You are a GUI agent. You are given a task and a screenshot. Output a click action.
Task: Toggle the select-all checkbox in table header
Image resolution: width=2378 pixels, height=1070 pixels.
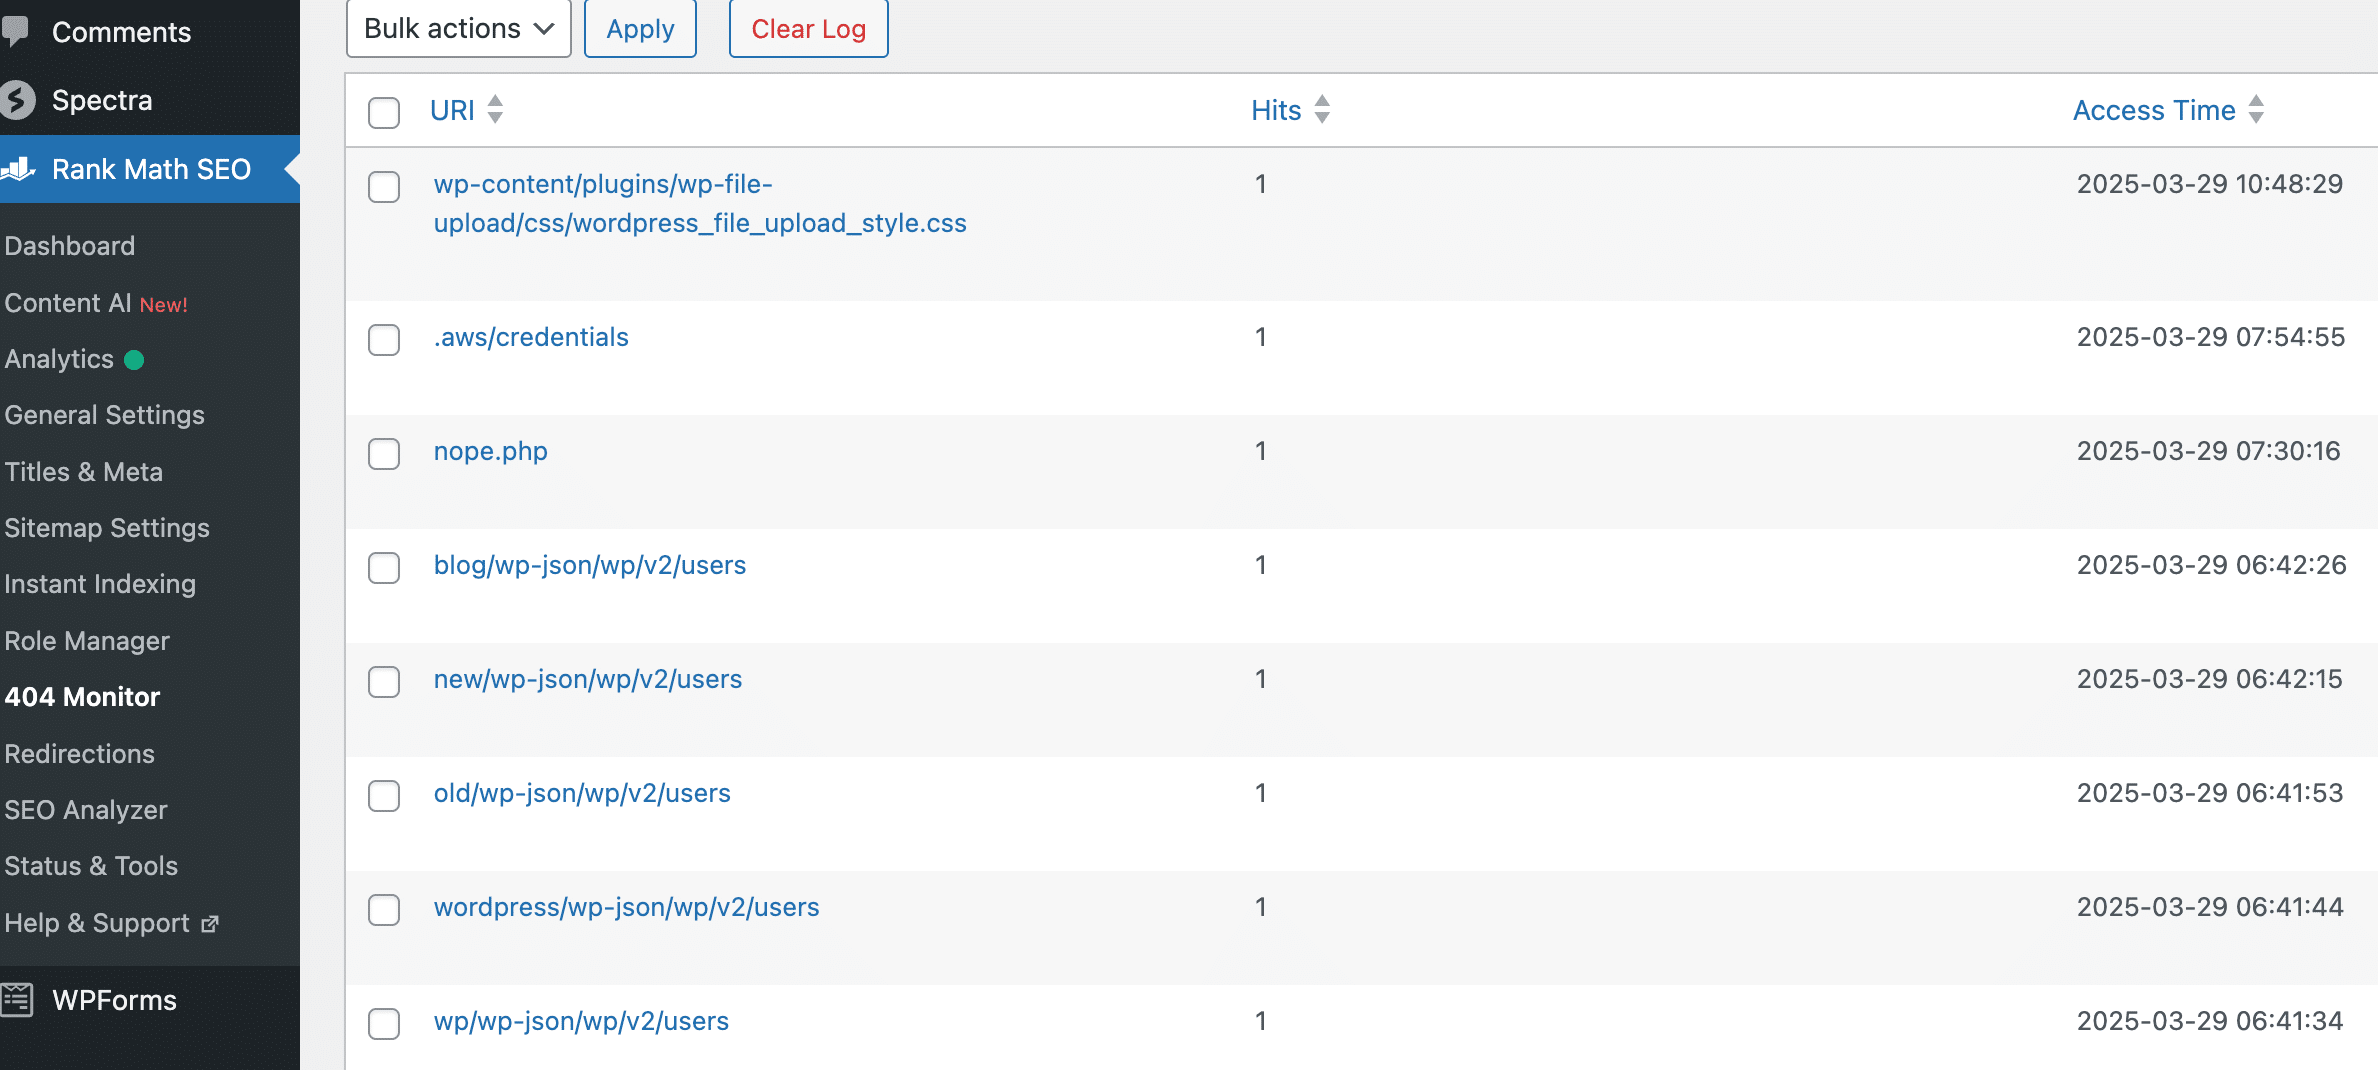tap(384, 112)
